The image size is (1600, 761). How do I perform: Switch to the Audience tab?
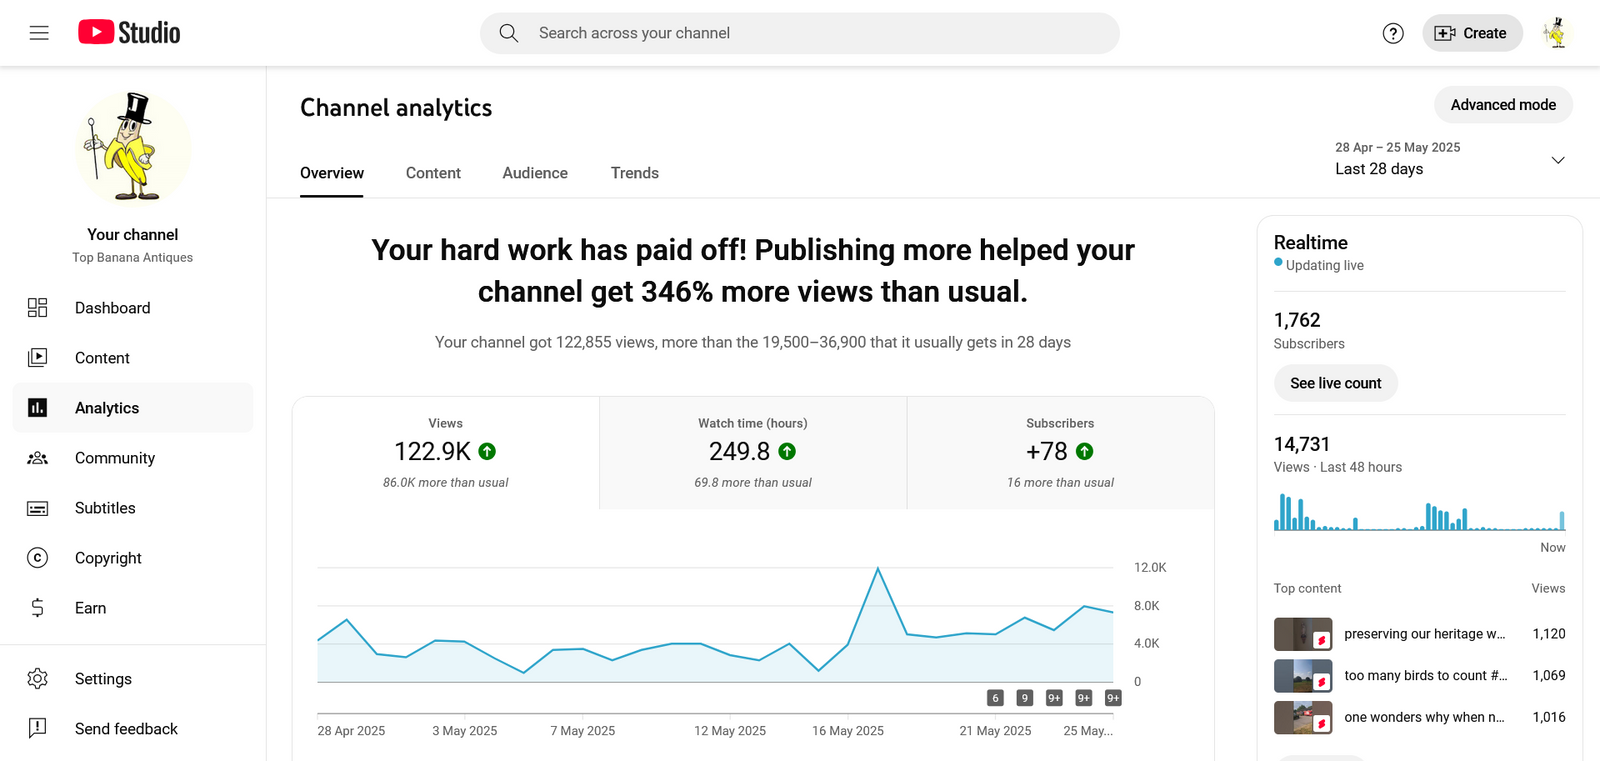pos(535,173)
